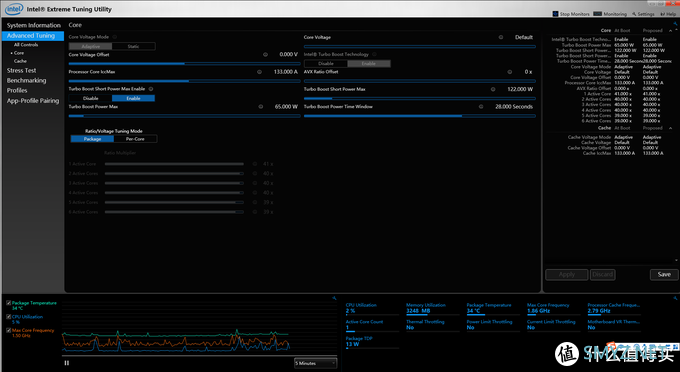This screenshot has width=680, height=372.
Task: Click summary panel scroll down arrow
Action: pos(677,261)
